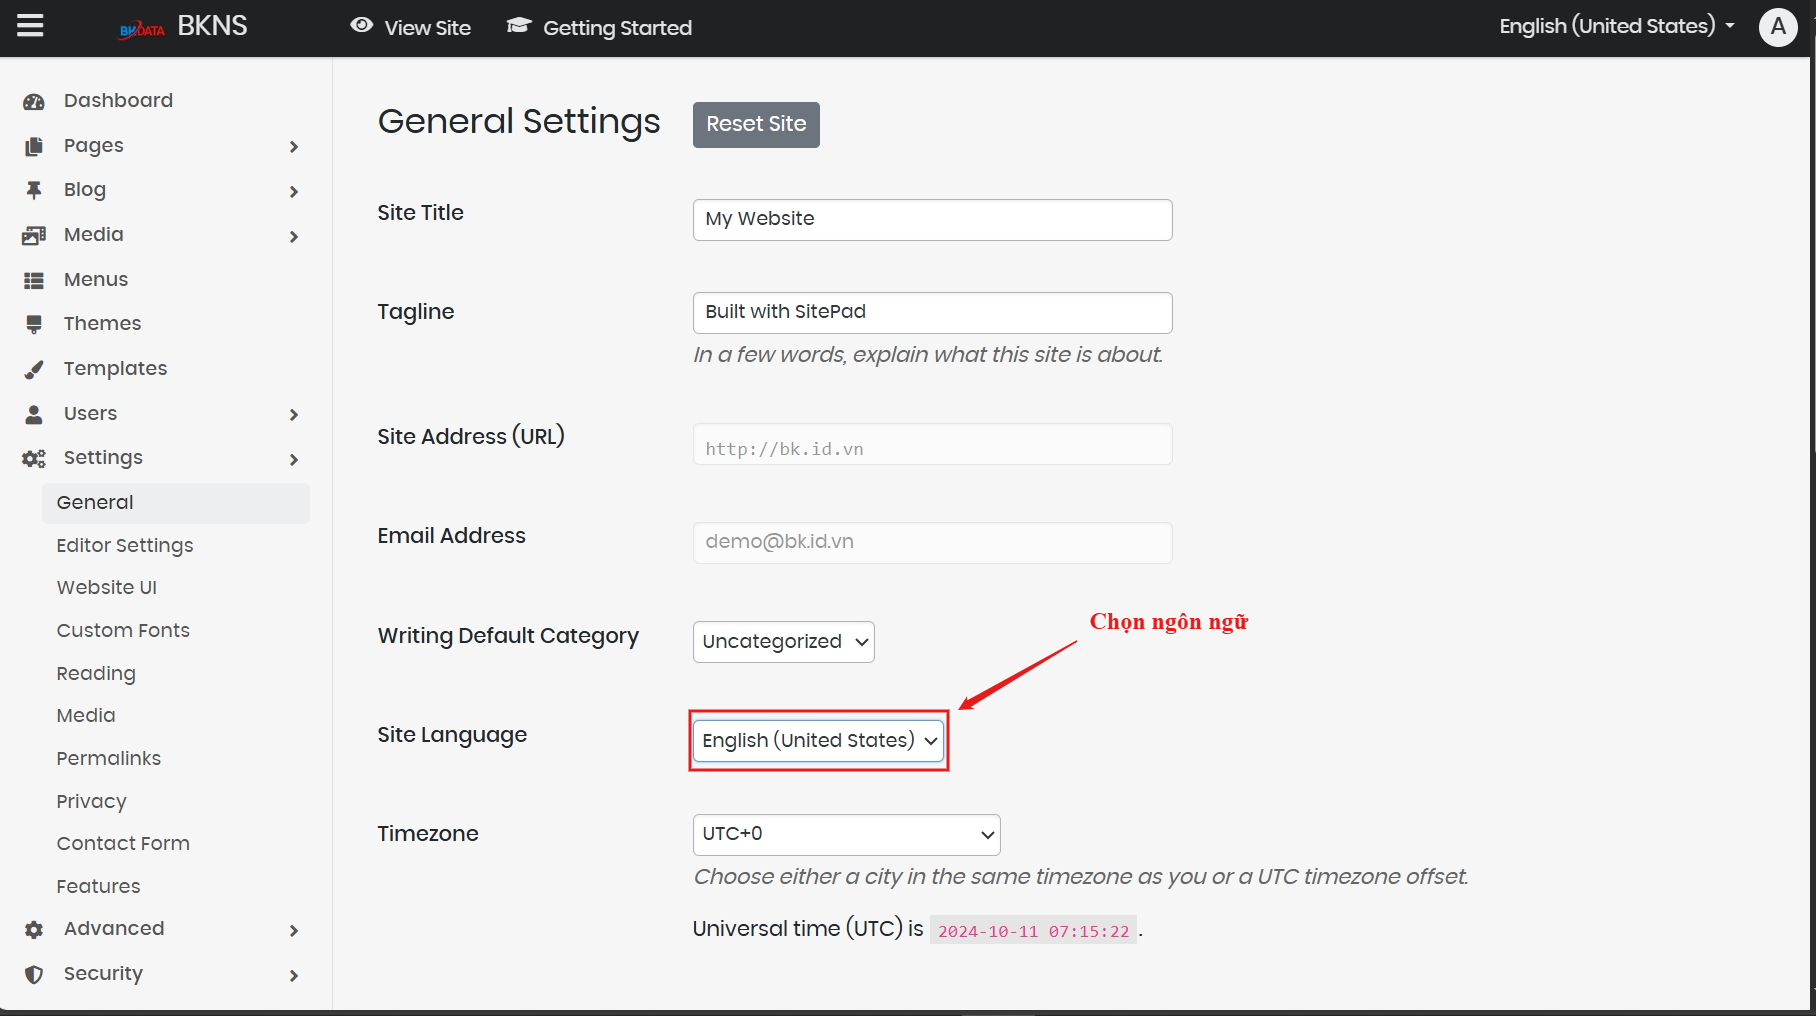Open Privacy submenu item
This screenshot has width=1816, height=1016.
point(92,801)
